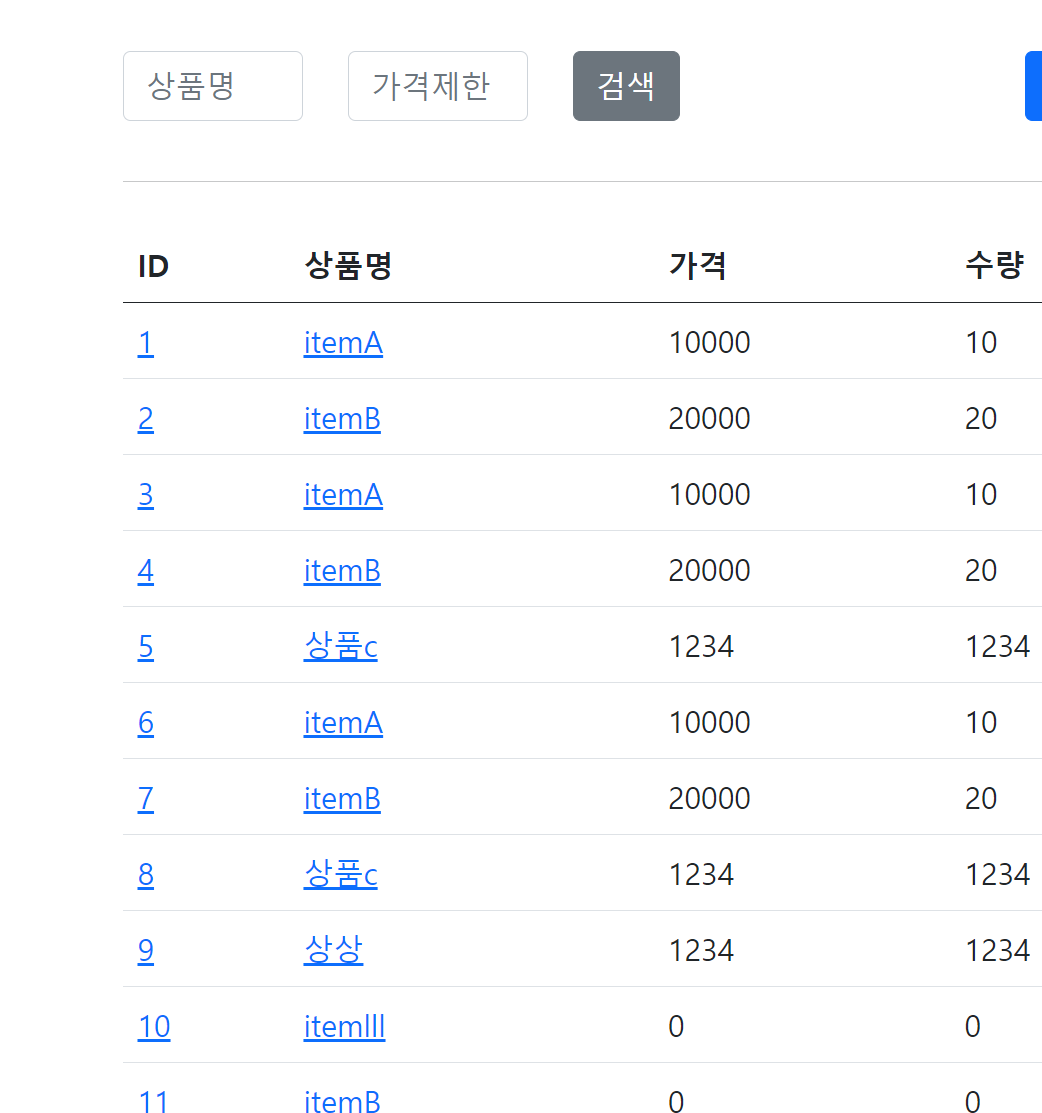The width and height of the screenshot is (1042, 1113).
Task: Select quantity 10 in row 1
Action: tap(982, 343)
